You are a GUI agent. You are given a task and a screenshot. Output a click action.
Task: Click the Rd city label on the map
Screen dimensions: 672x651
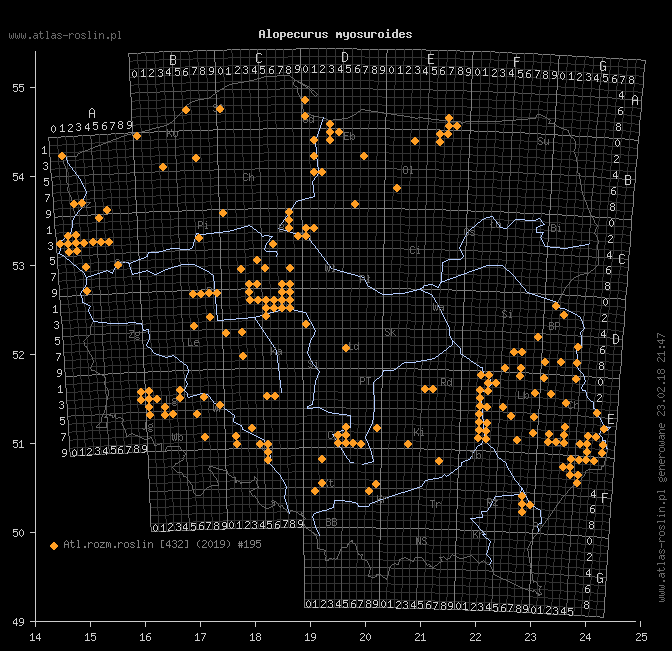[446, 382]
